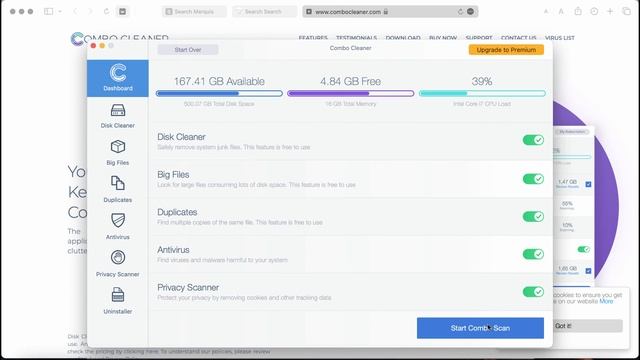Screen dimensions: 640x360
Task: Click Got it on cookie notice
Action: [587, 326]
